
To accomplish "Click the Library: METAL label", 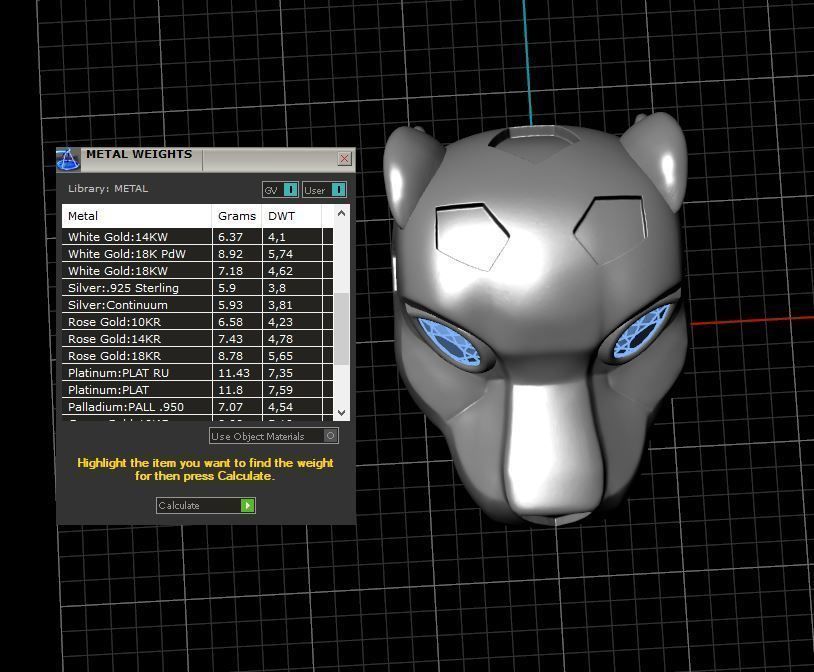I will [x=108, y=189].
